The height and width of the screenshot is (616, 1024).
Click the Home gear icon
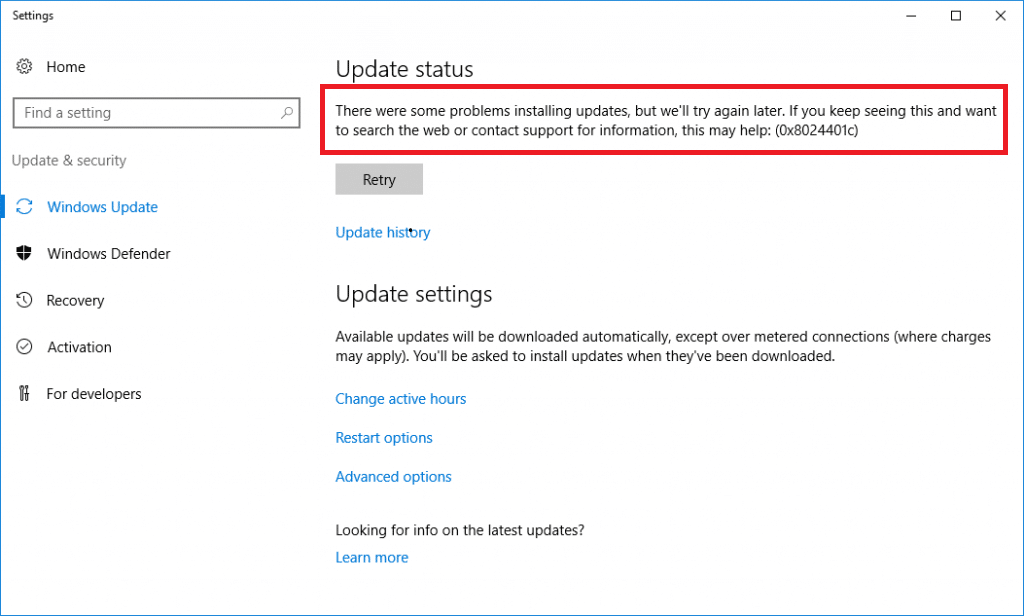coord(24,66)
